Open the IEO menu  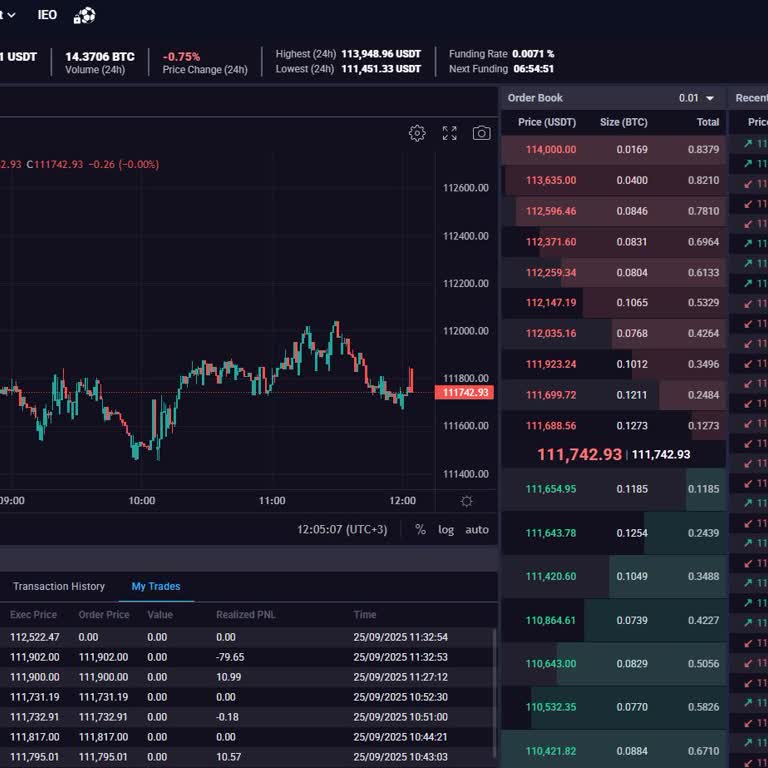pos(47,15)
